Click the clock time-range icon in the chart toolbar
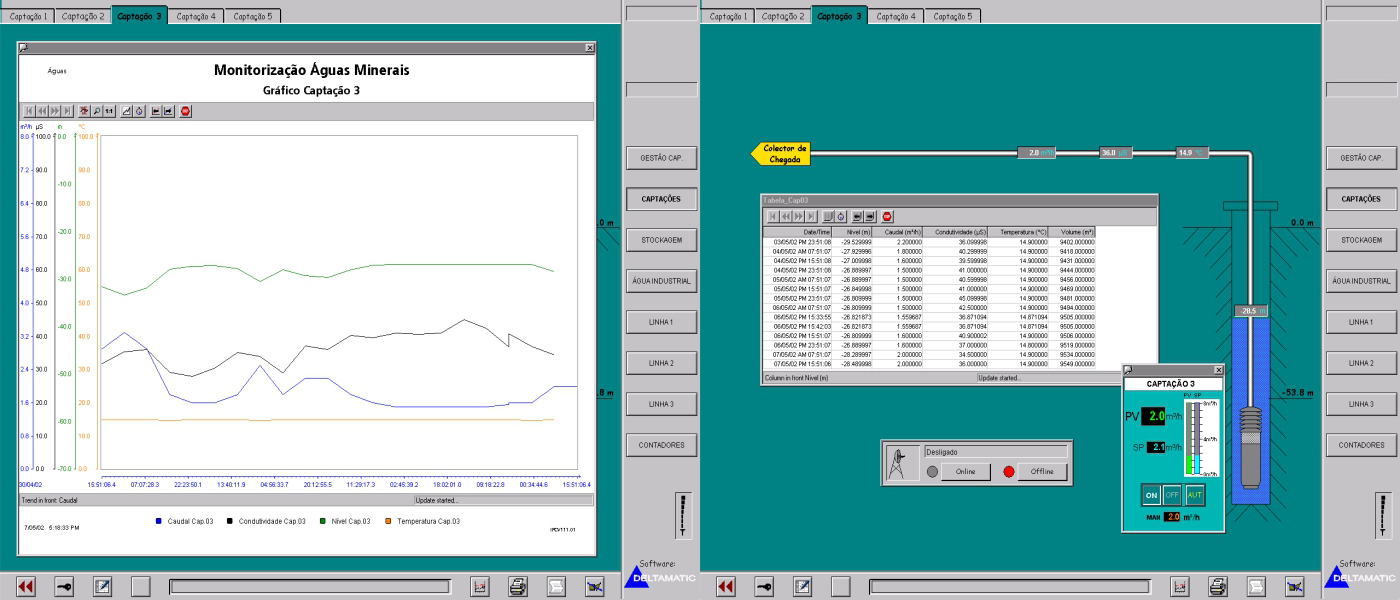Screen dimensions: 1400x600 click(x=140, y=111)
